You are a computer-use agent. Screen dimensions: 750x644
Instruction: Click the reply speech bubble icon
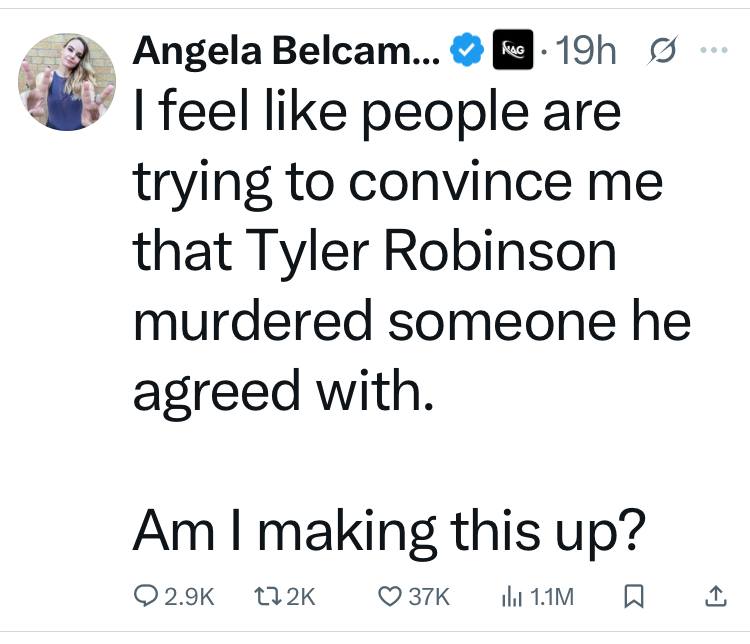point(145,597)
